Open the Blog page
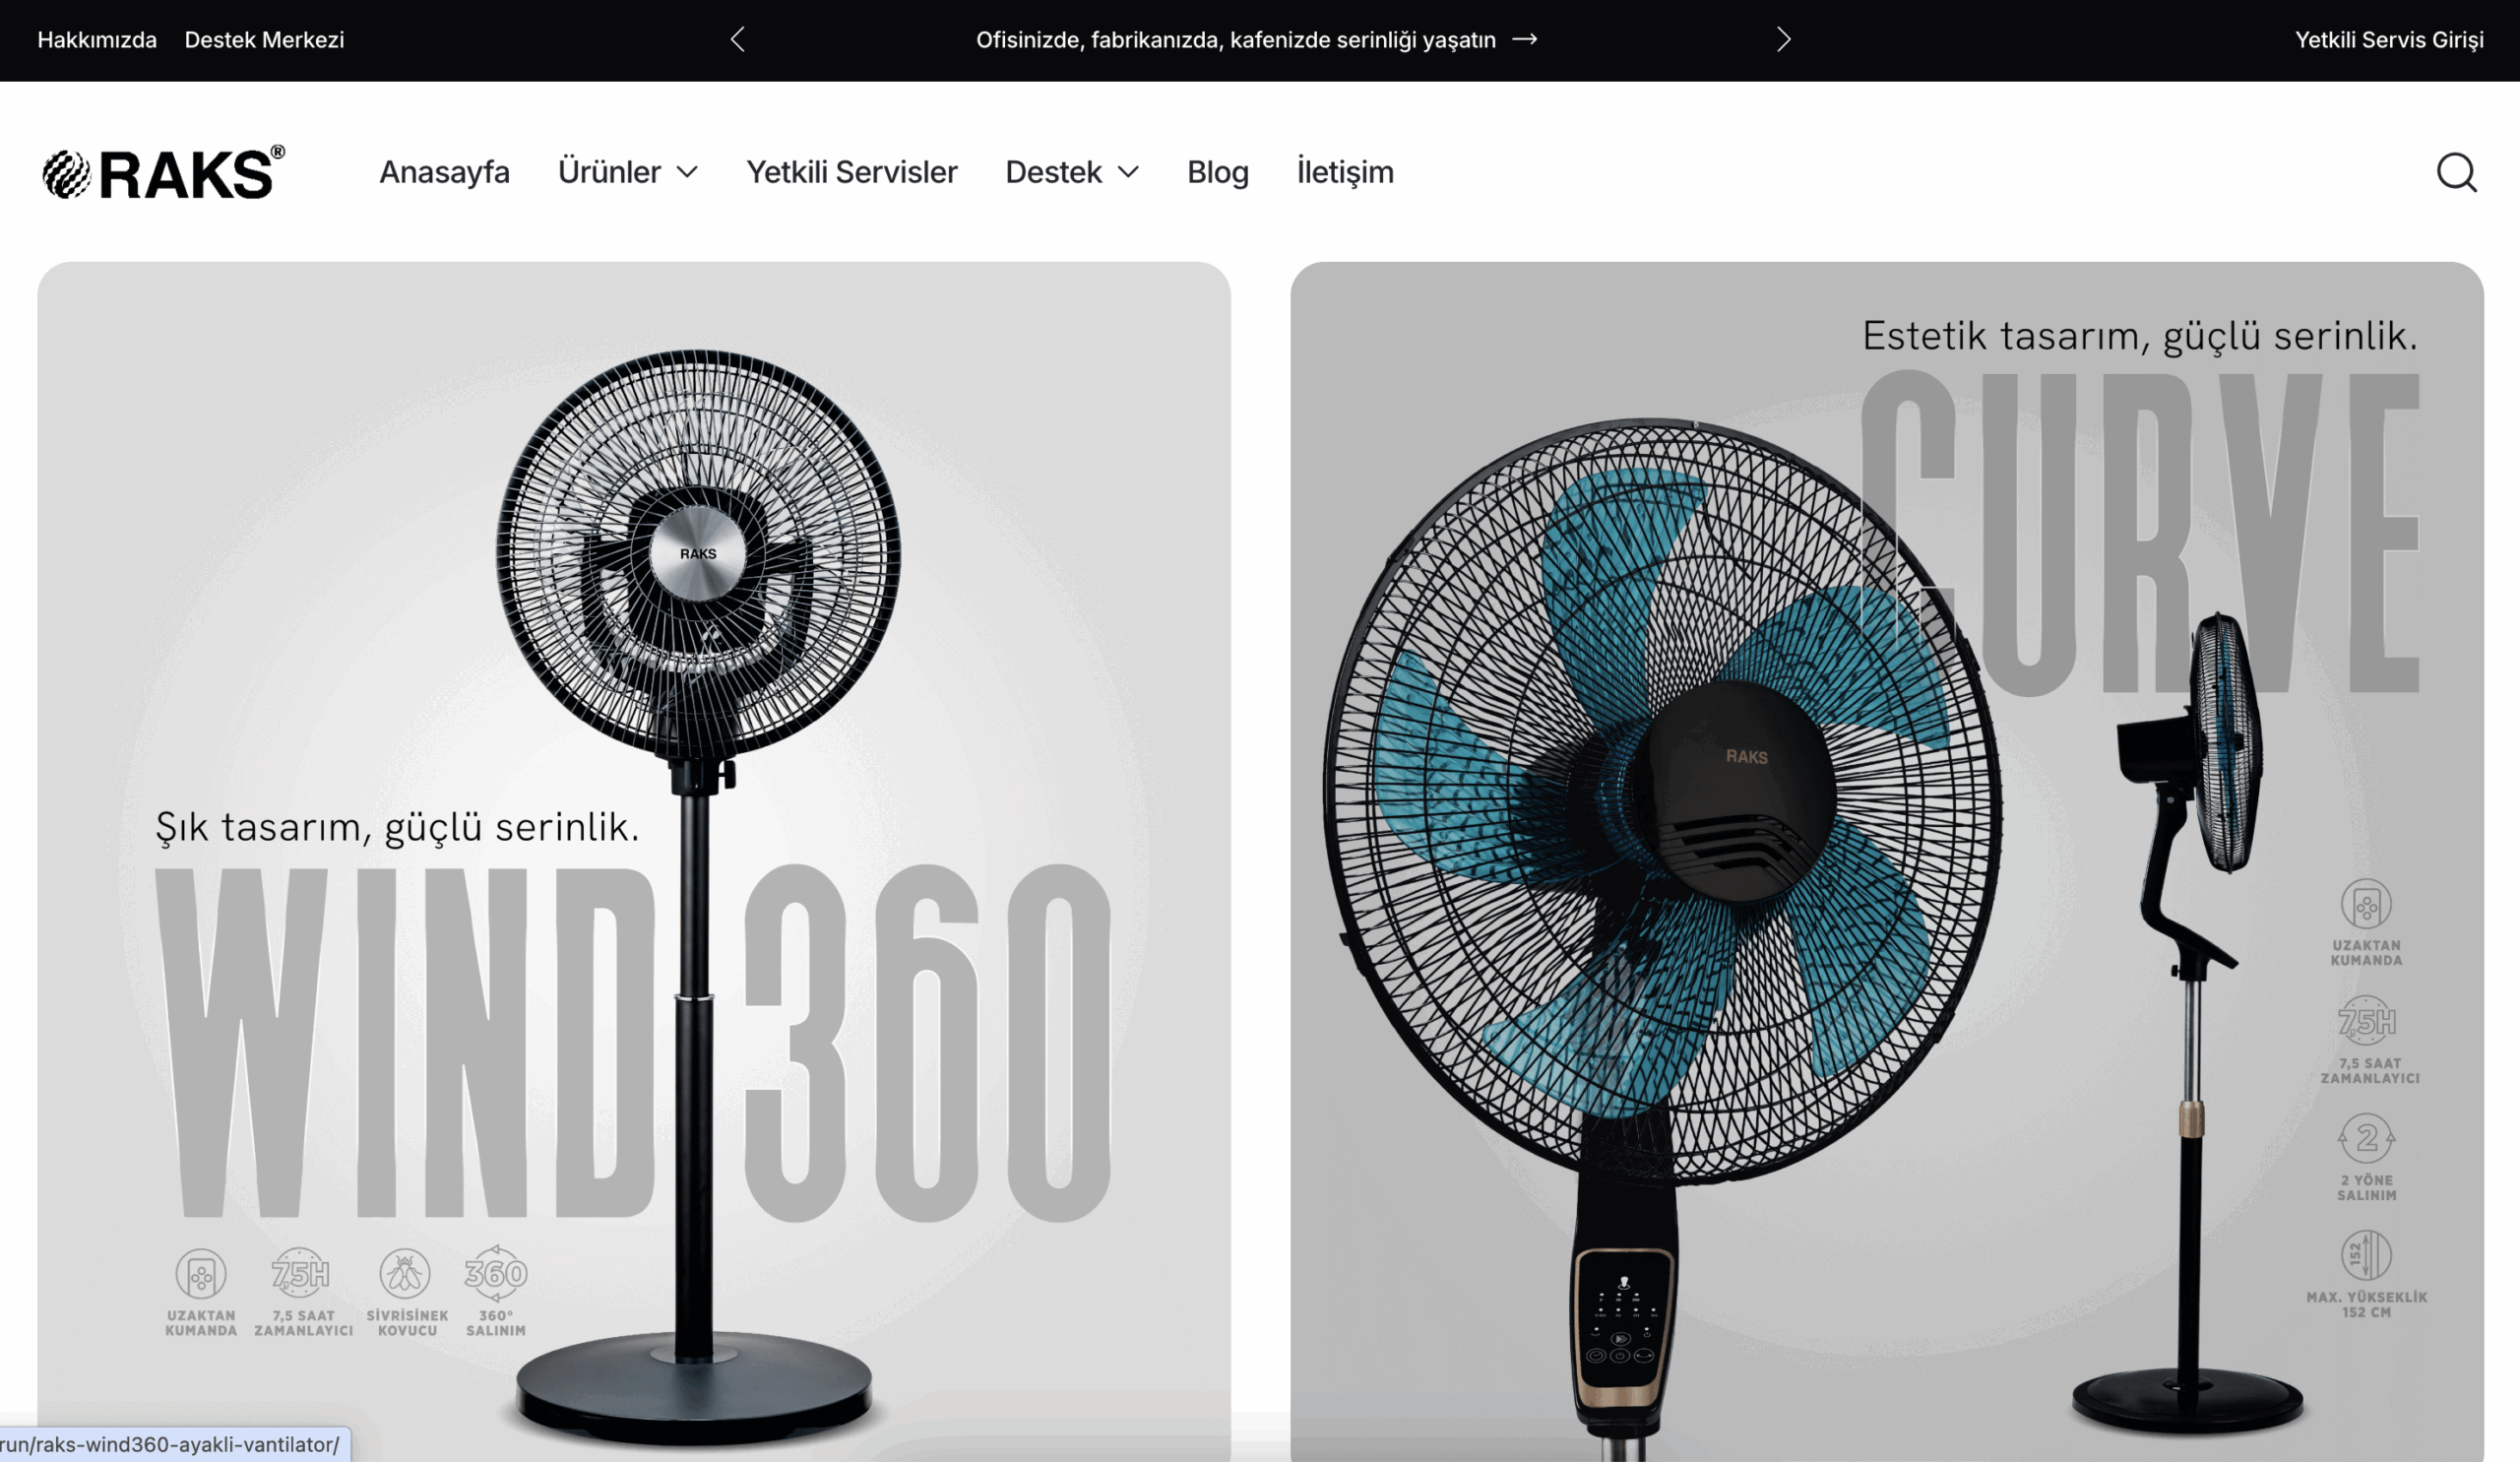The height and width of the screenshot is (1462, 2520). (x=1218, y=172)
